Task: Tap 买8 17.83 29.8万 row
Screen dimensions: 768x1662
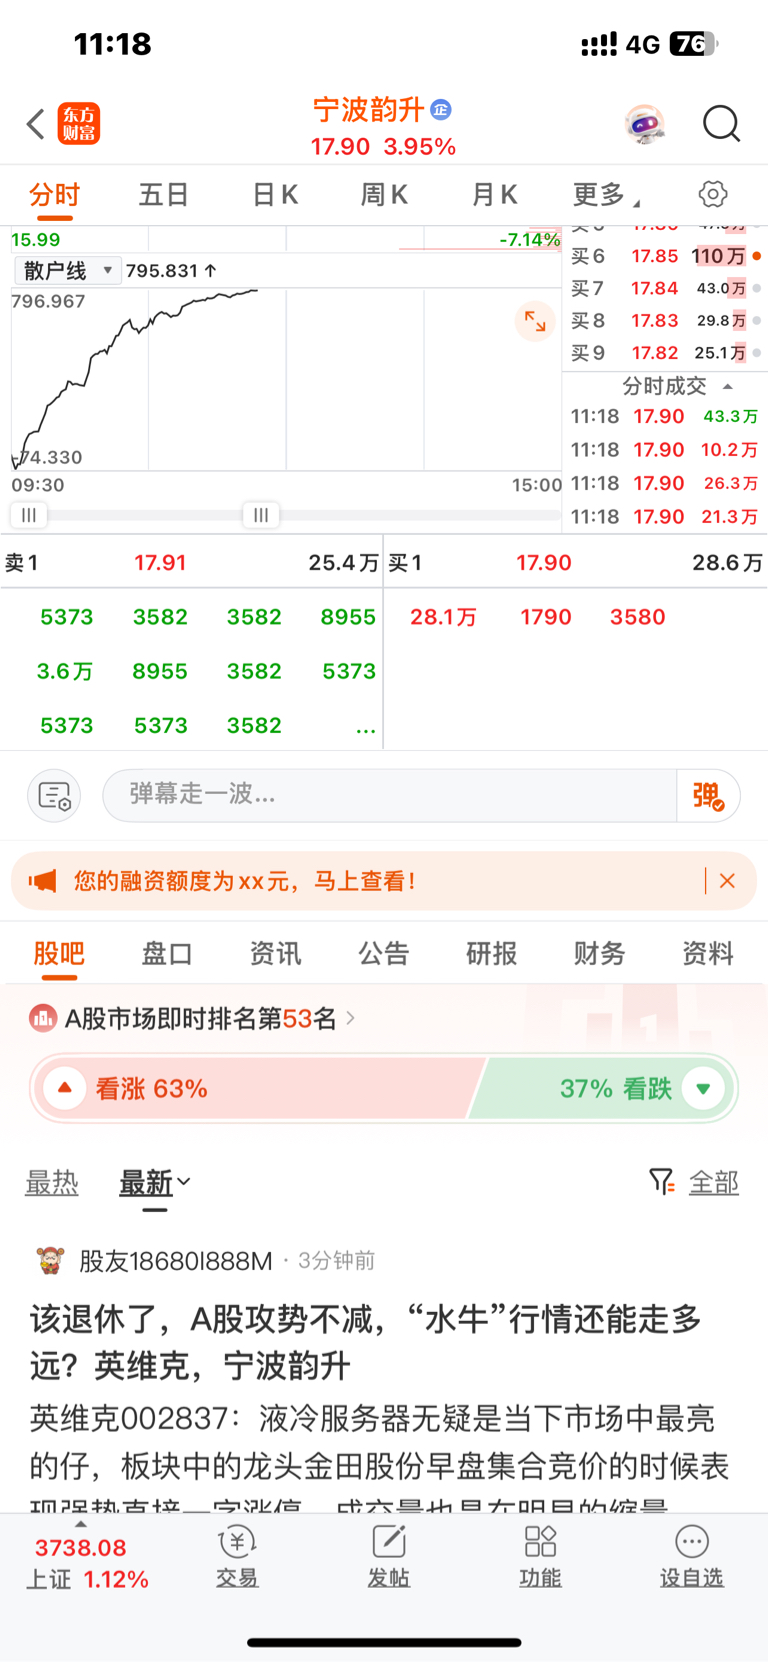Action: point(666,320)
